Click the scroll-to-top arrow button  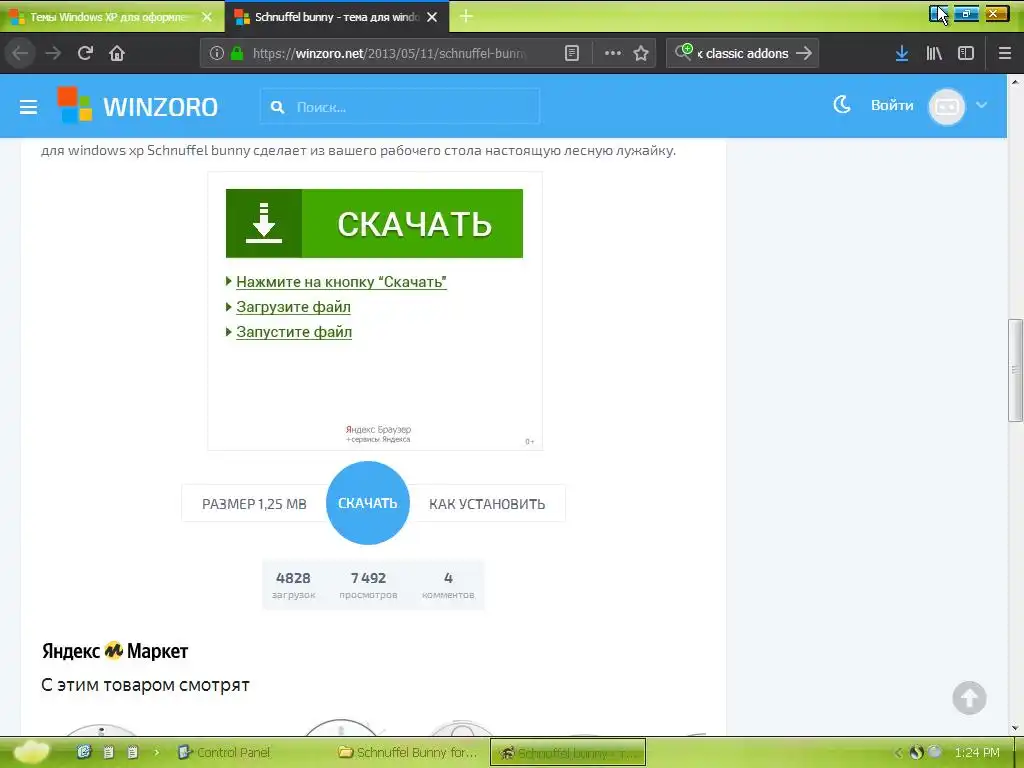tap(969, 698)
